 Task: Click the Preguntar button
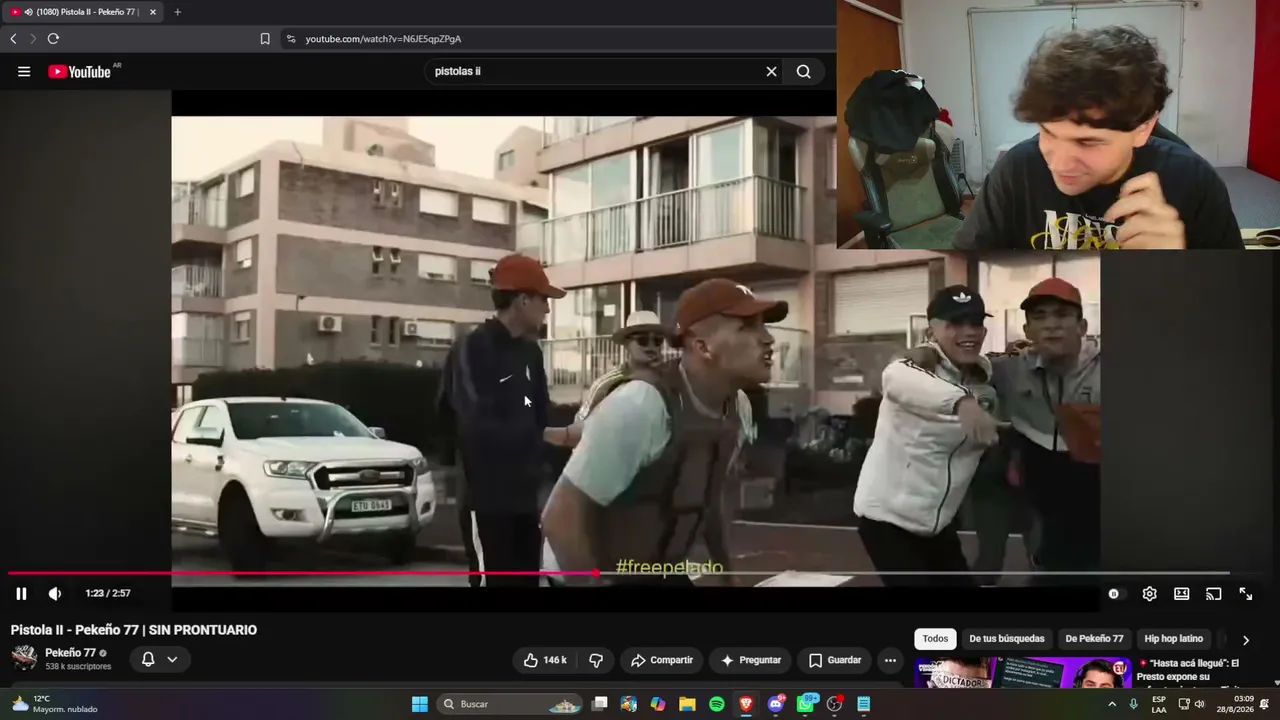pyautogui.click(x=751, y=660)
